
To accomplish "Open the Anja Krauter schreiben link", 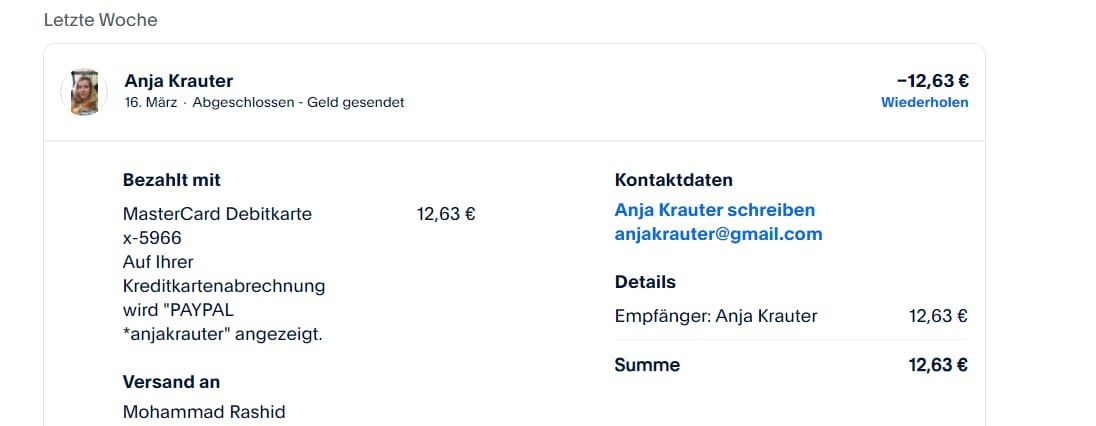I will click(714, 210).
